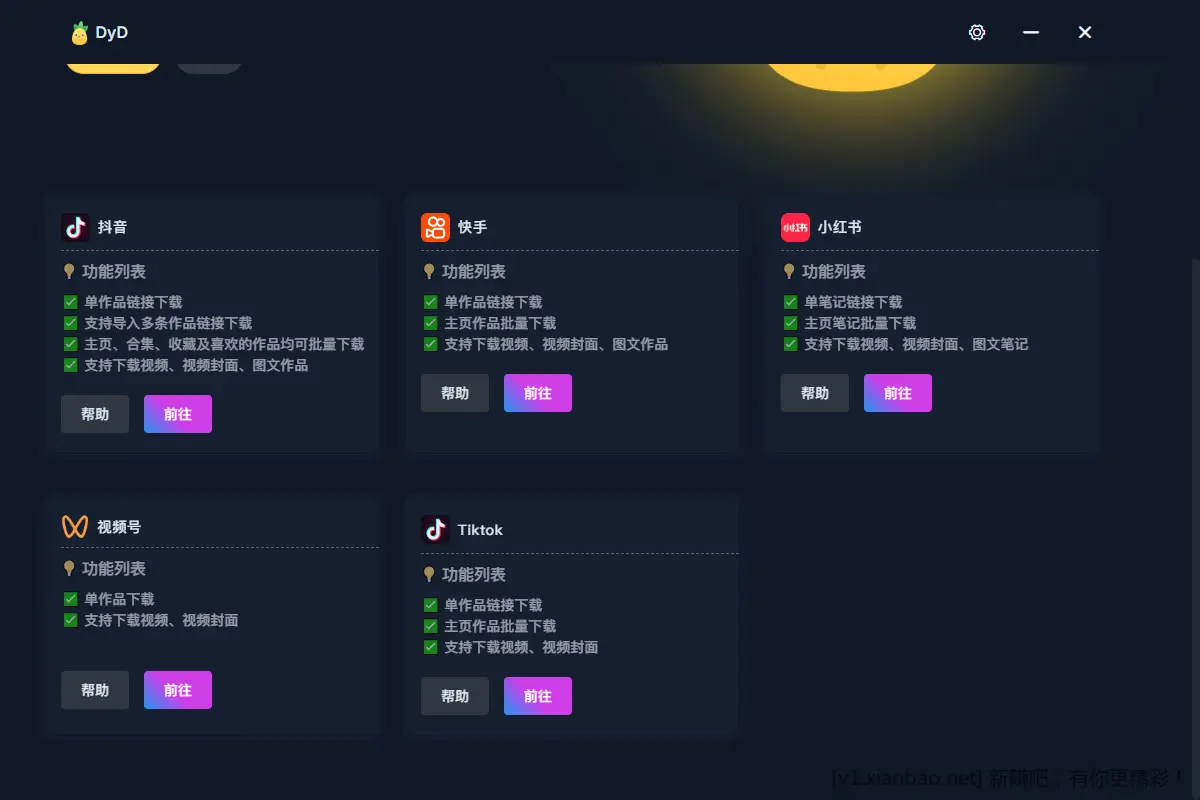Click the checkmark beside 单作品链接下载 on 抖音 card
The height and width of the screenshot is (800, 1200).
click(70, 301)
